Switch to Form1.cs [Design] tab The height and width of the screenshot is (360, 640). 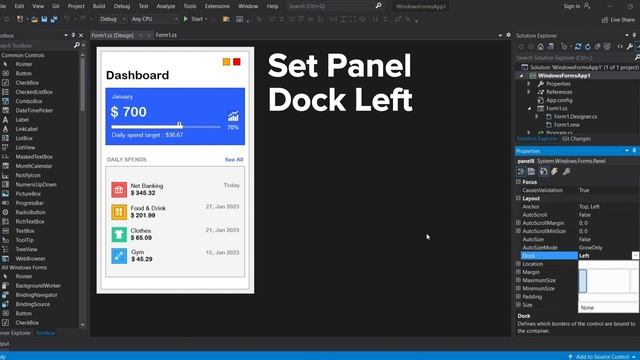click(x=113, y=35)
